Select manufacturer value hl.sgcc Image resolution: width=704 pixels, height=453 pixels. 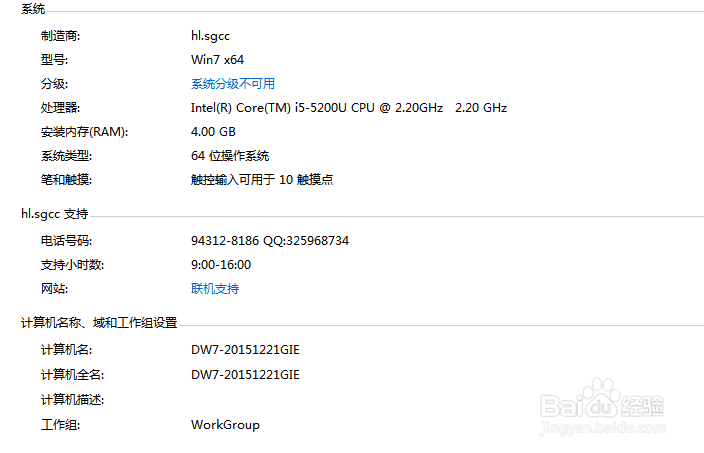coord(210,36)
